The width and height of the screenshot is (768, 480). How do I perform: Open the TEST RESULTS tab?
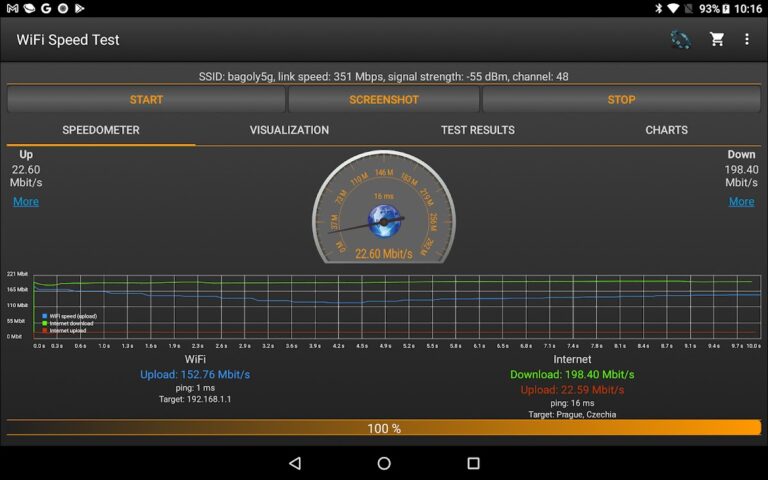coord(478,130)
